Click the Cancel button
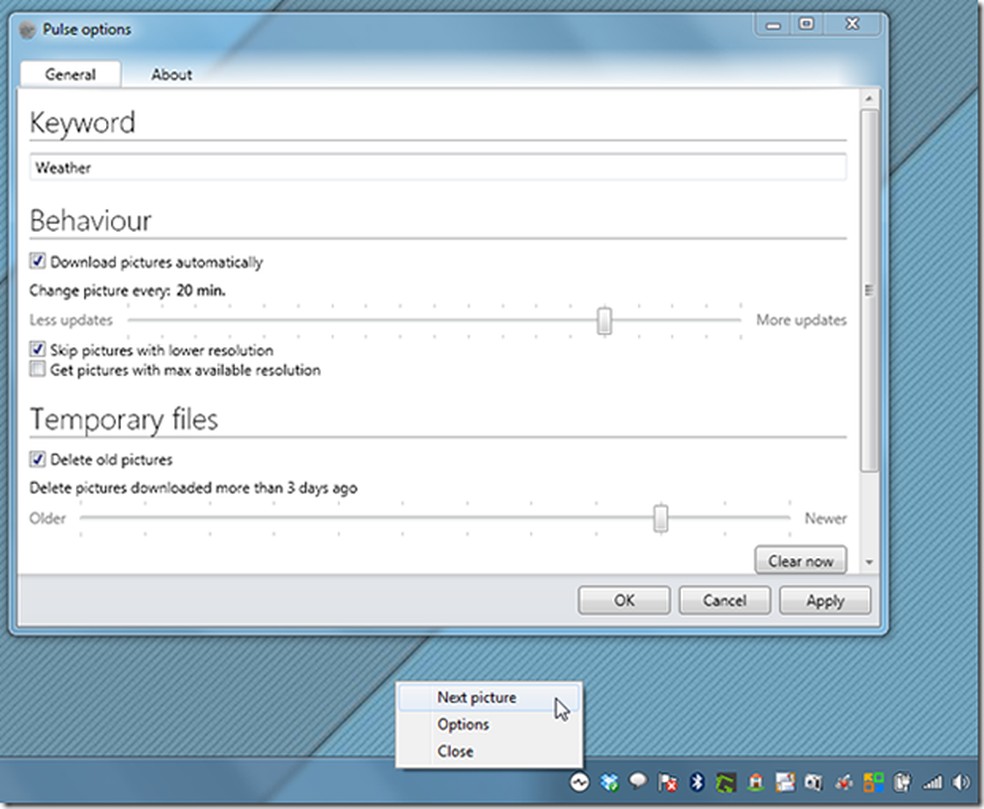 click(724, 601)
